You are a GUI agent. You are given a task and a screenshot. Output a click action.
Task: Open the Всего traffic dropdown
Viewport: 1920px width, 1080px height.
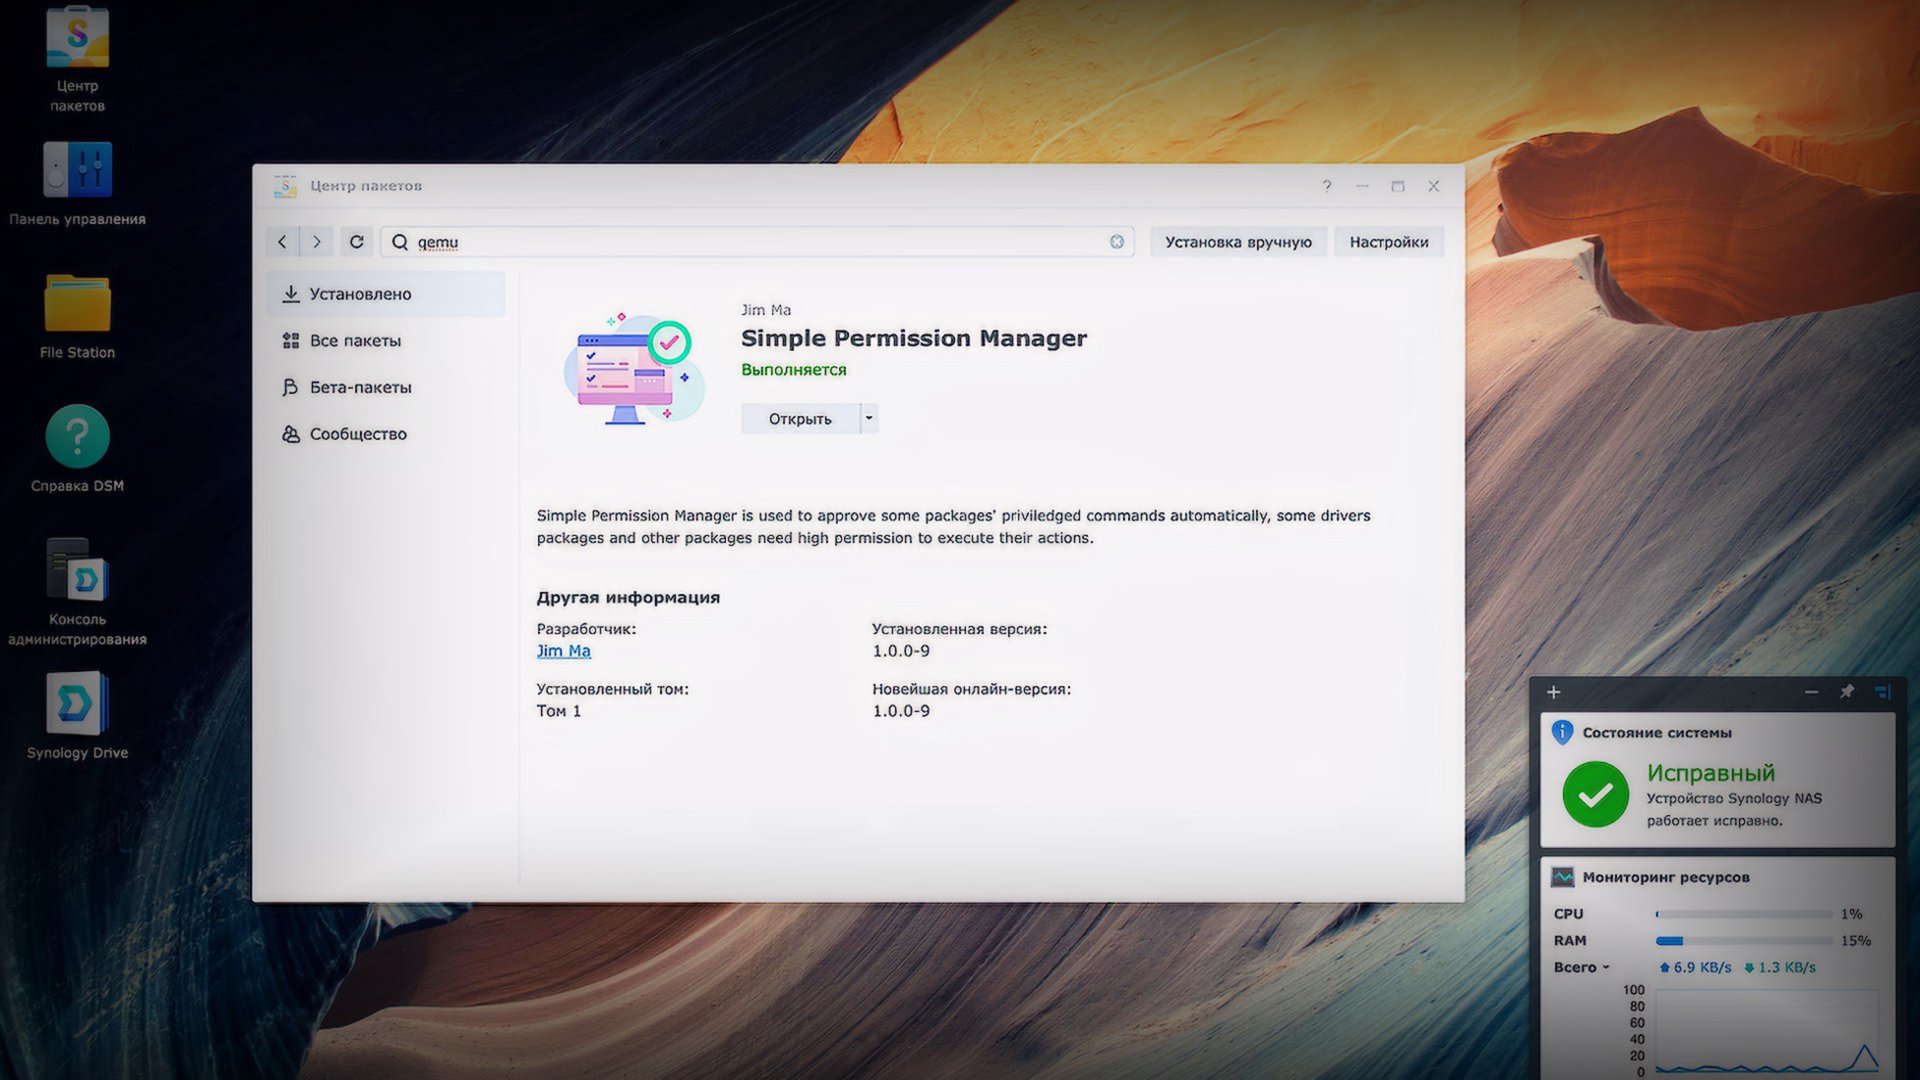[x=1606, y=967]
